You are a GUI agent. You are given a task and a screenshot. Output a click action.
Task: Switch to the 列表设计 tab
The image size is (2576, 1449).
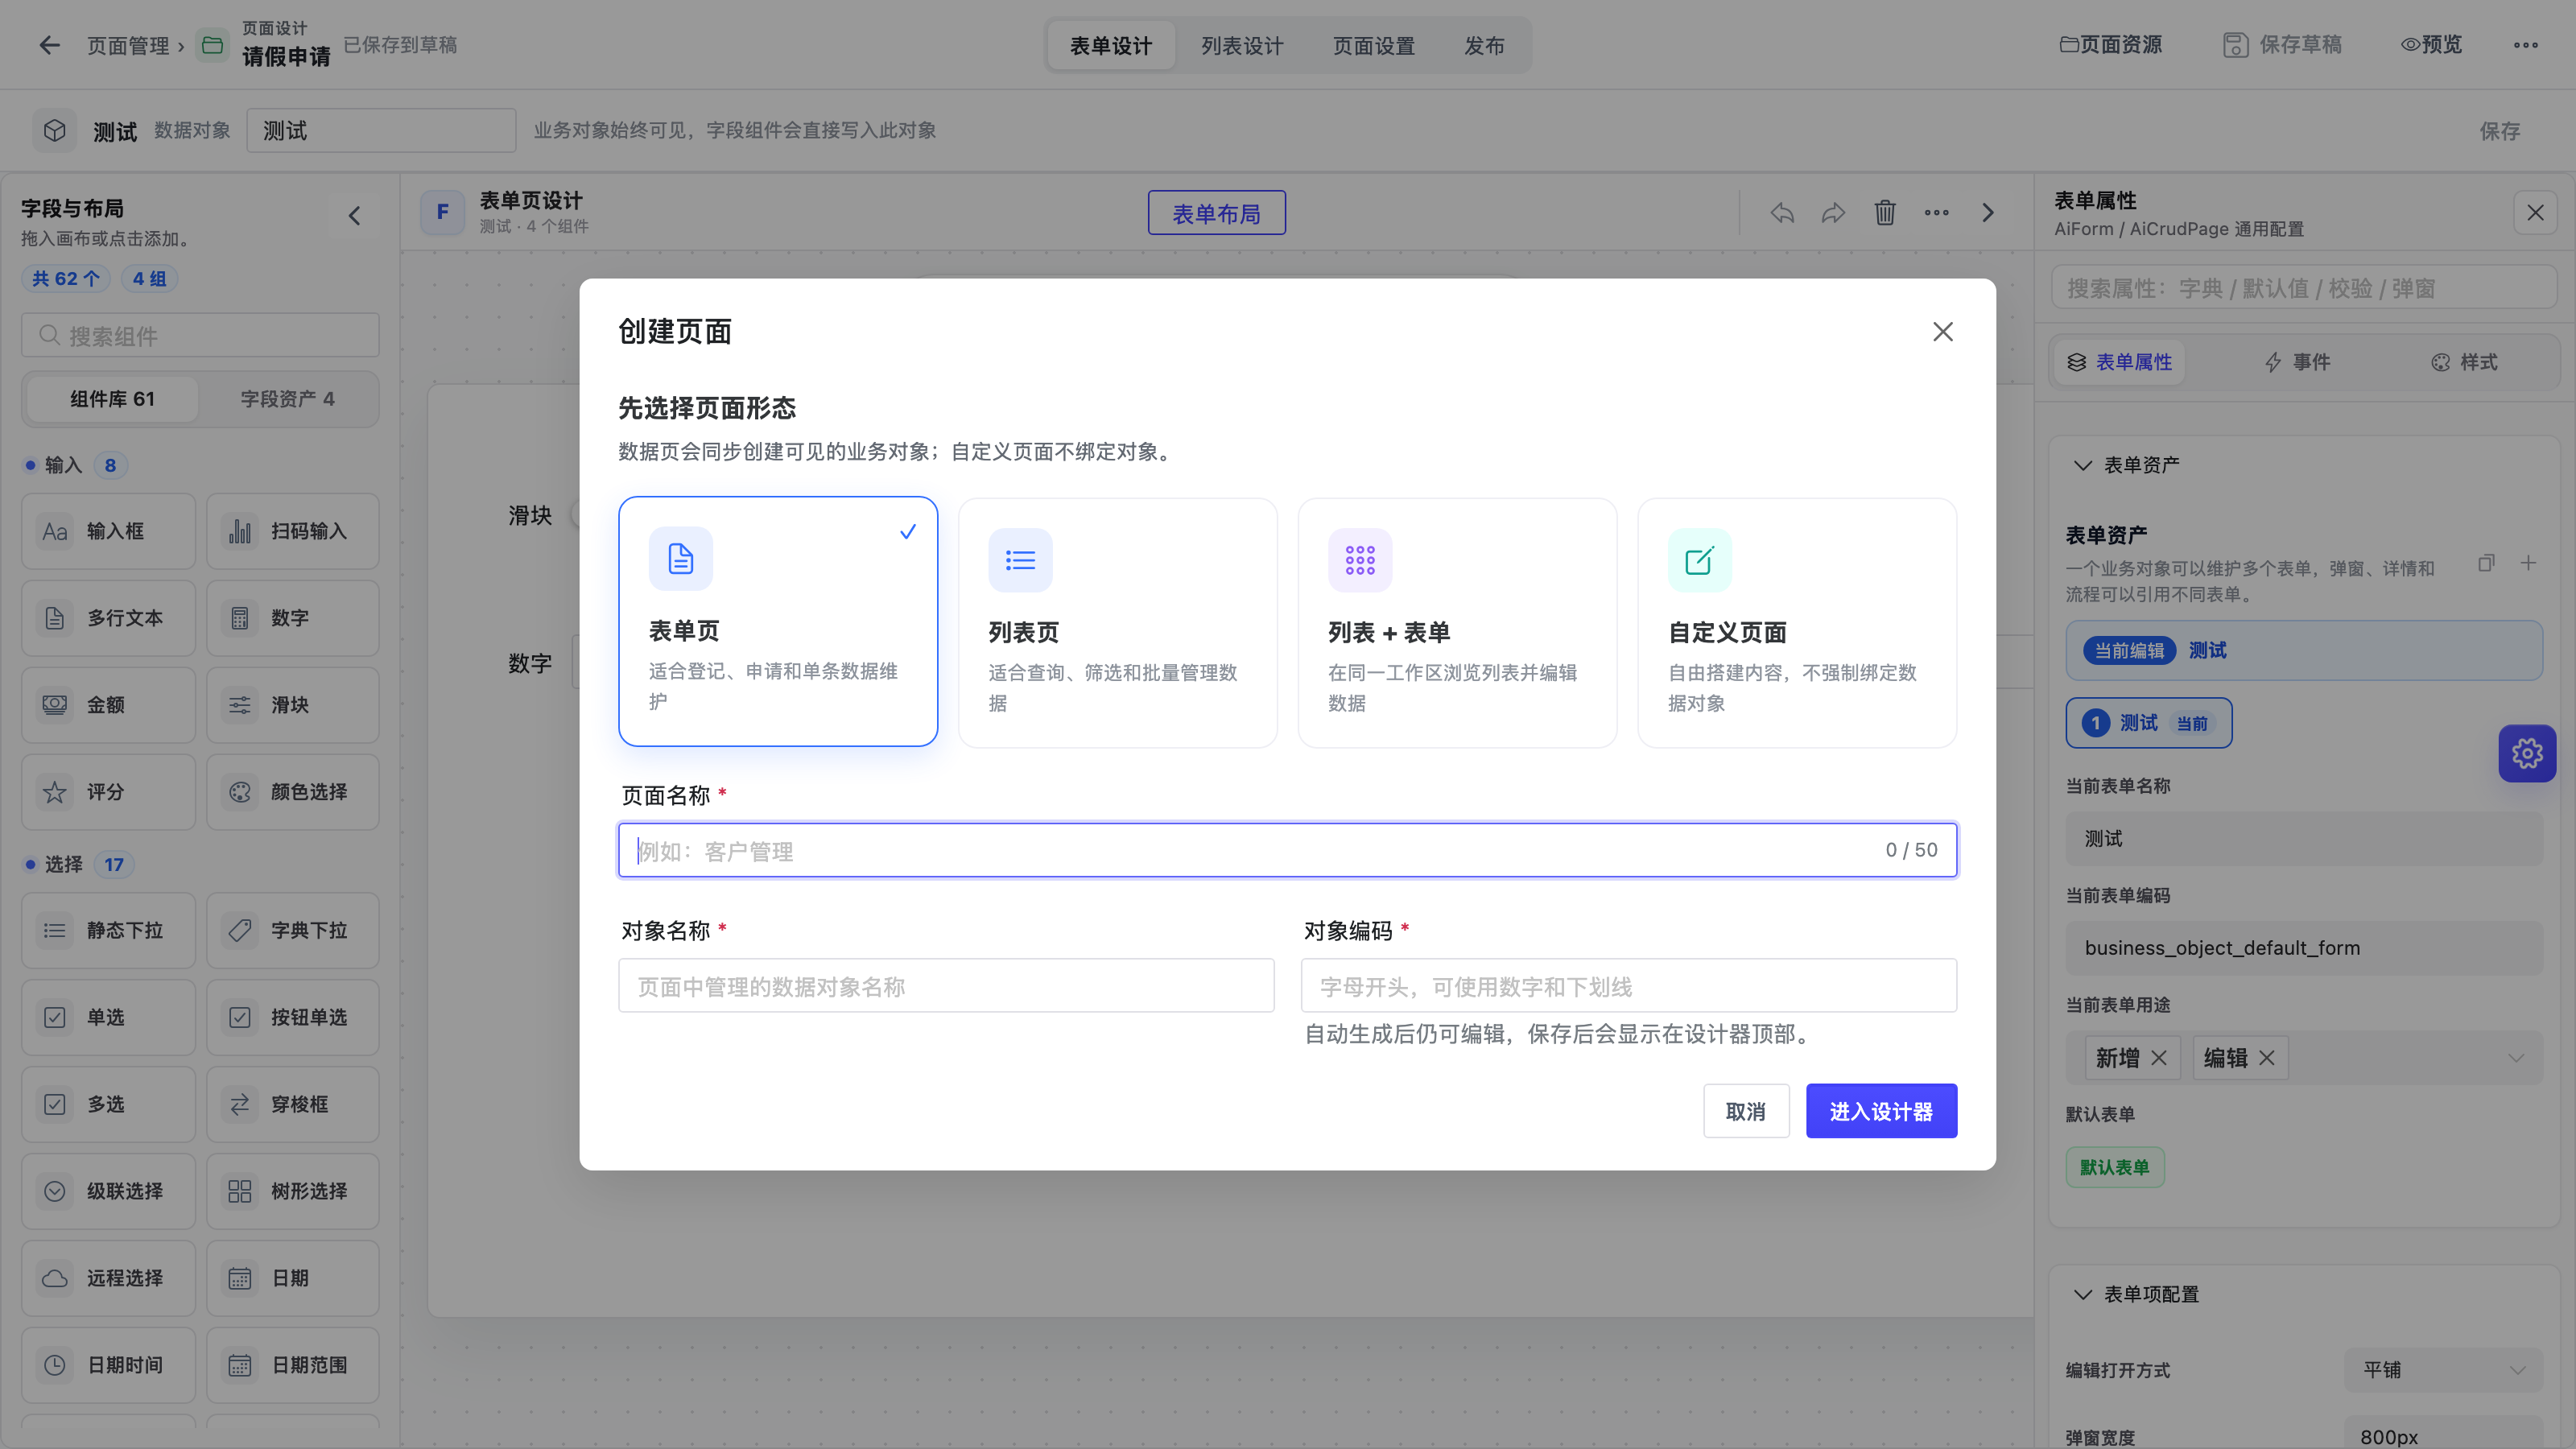pyautogui.click(x=1242, y=45)
